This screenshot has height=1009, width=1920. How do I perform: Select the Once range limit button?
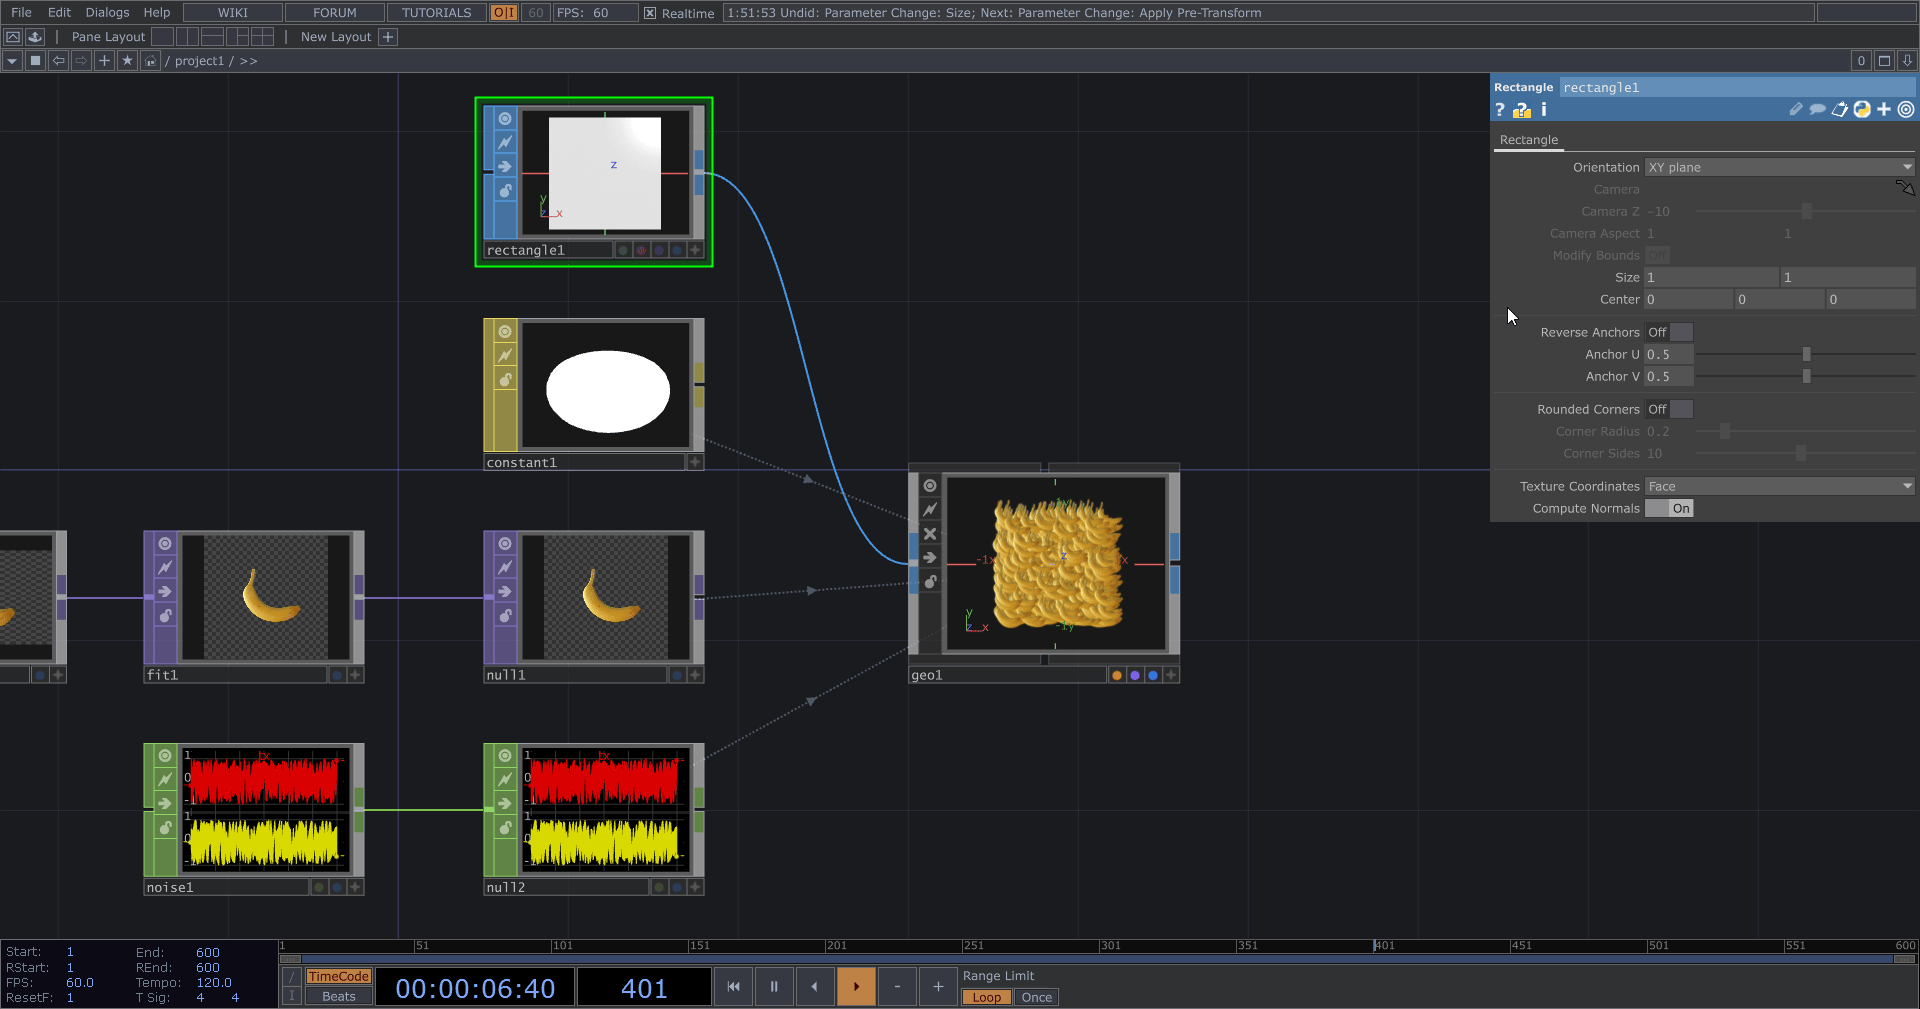(x=1036, y=998)
